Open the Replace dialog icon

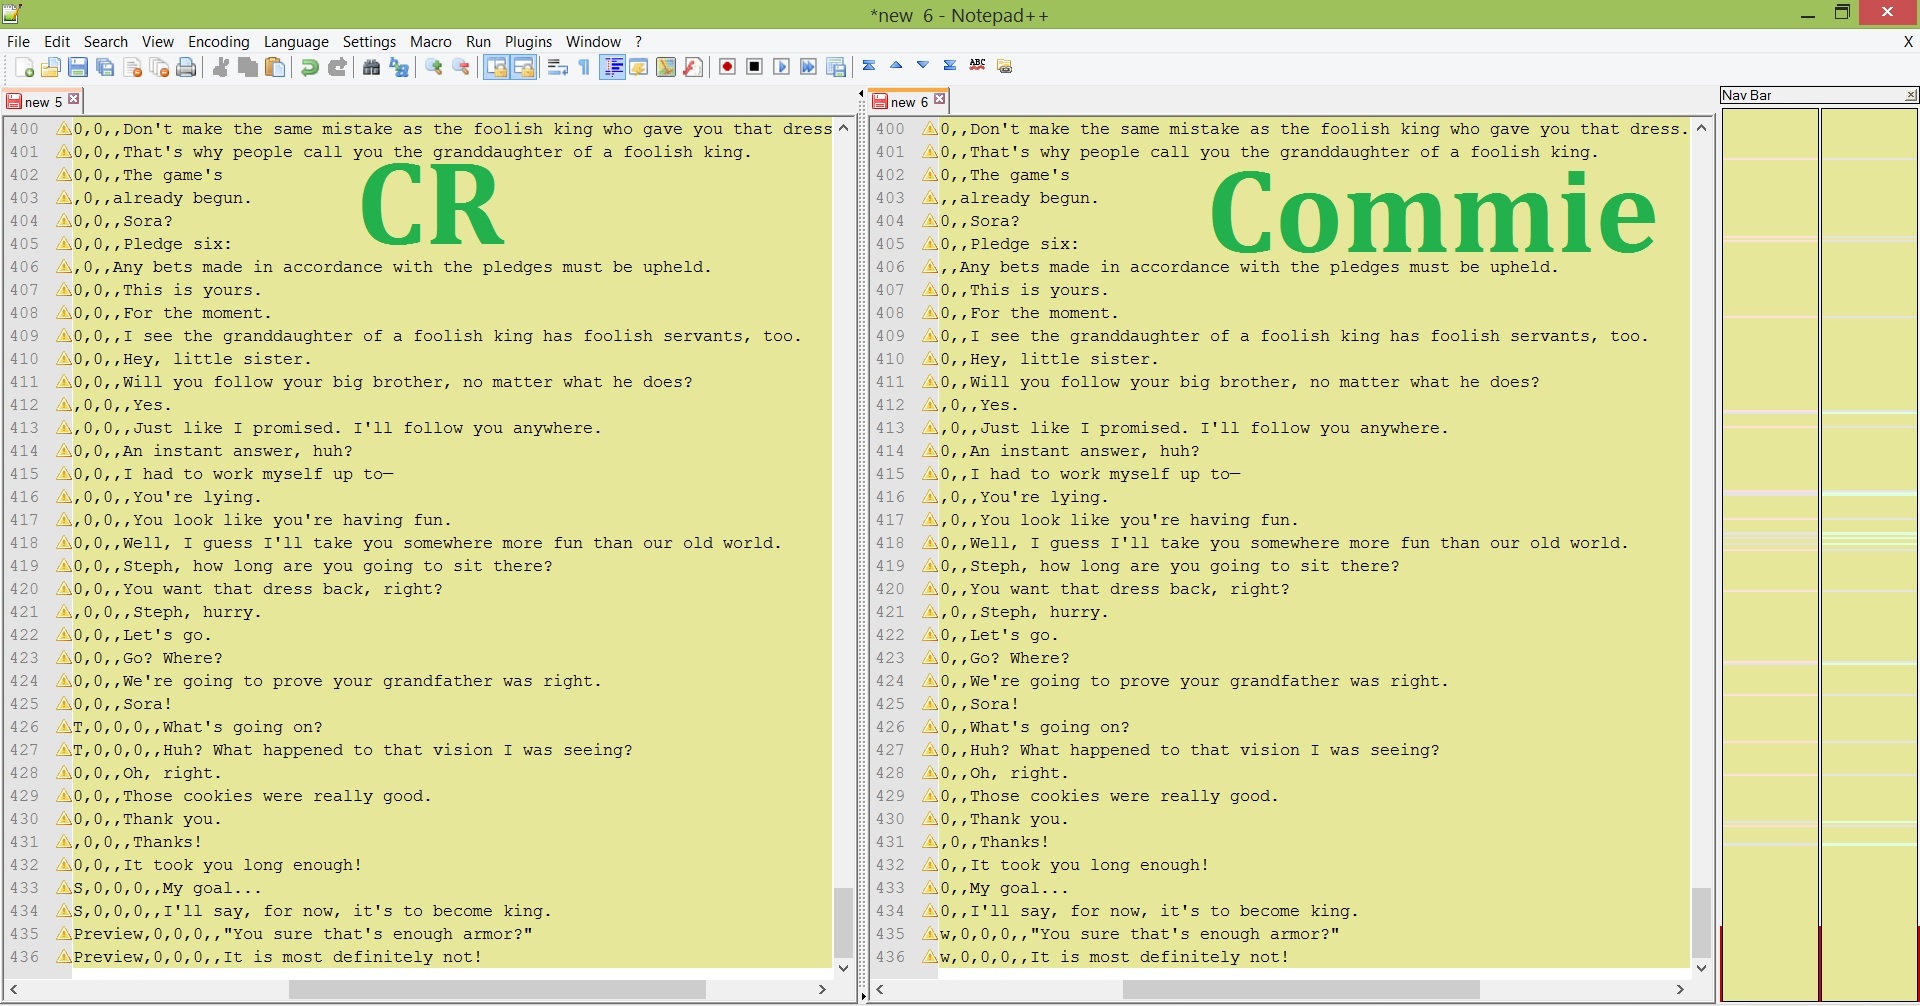399,67
